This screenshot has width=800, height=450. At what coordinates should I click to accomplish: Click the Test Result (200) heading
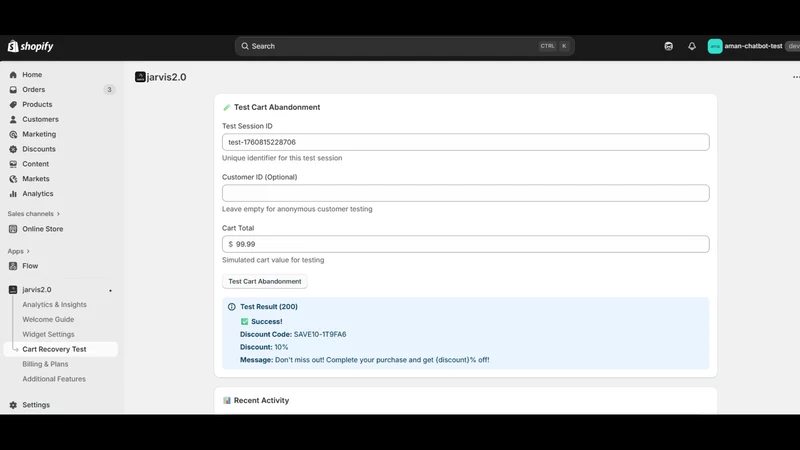pyautogui.click(x=269, y=307)
